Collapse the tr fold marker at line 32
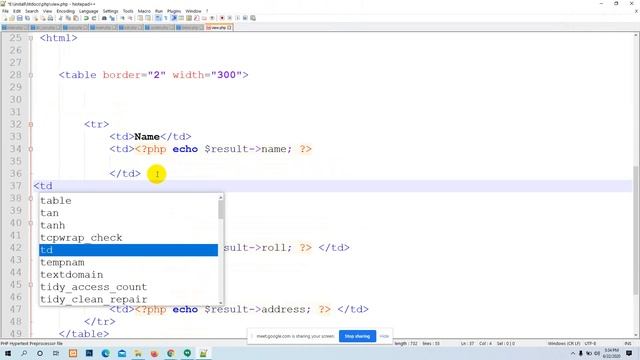Screen dimensions: 640x360 (x=31, y=124)
